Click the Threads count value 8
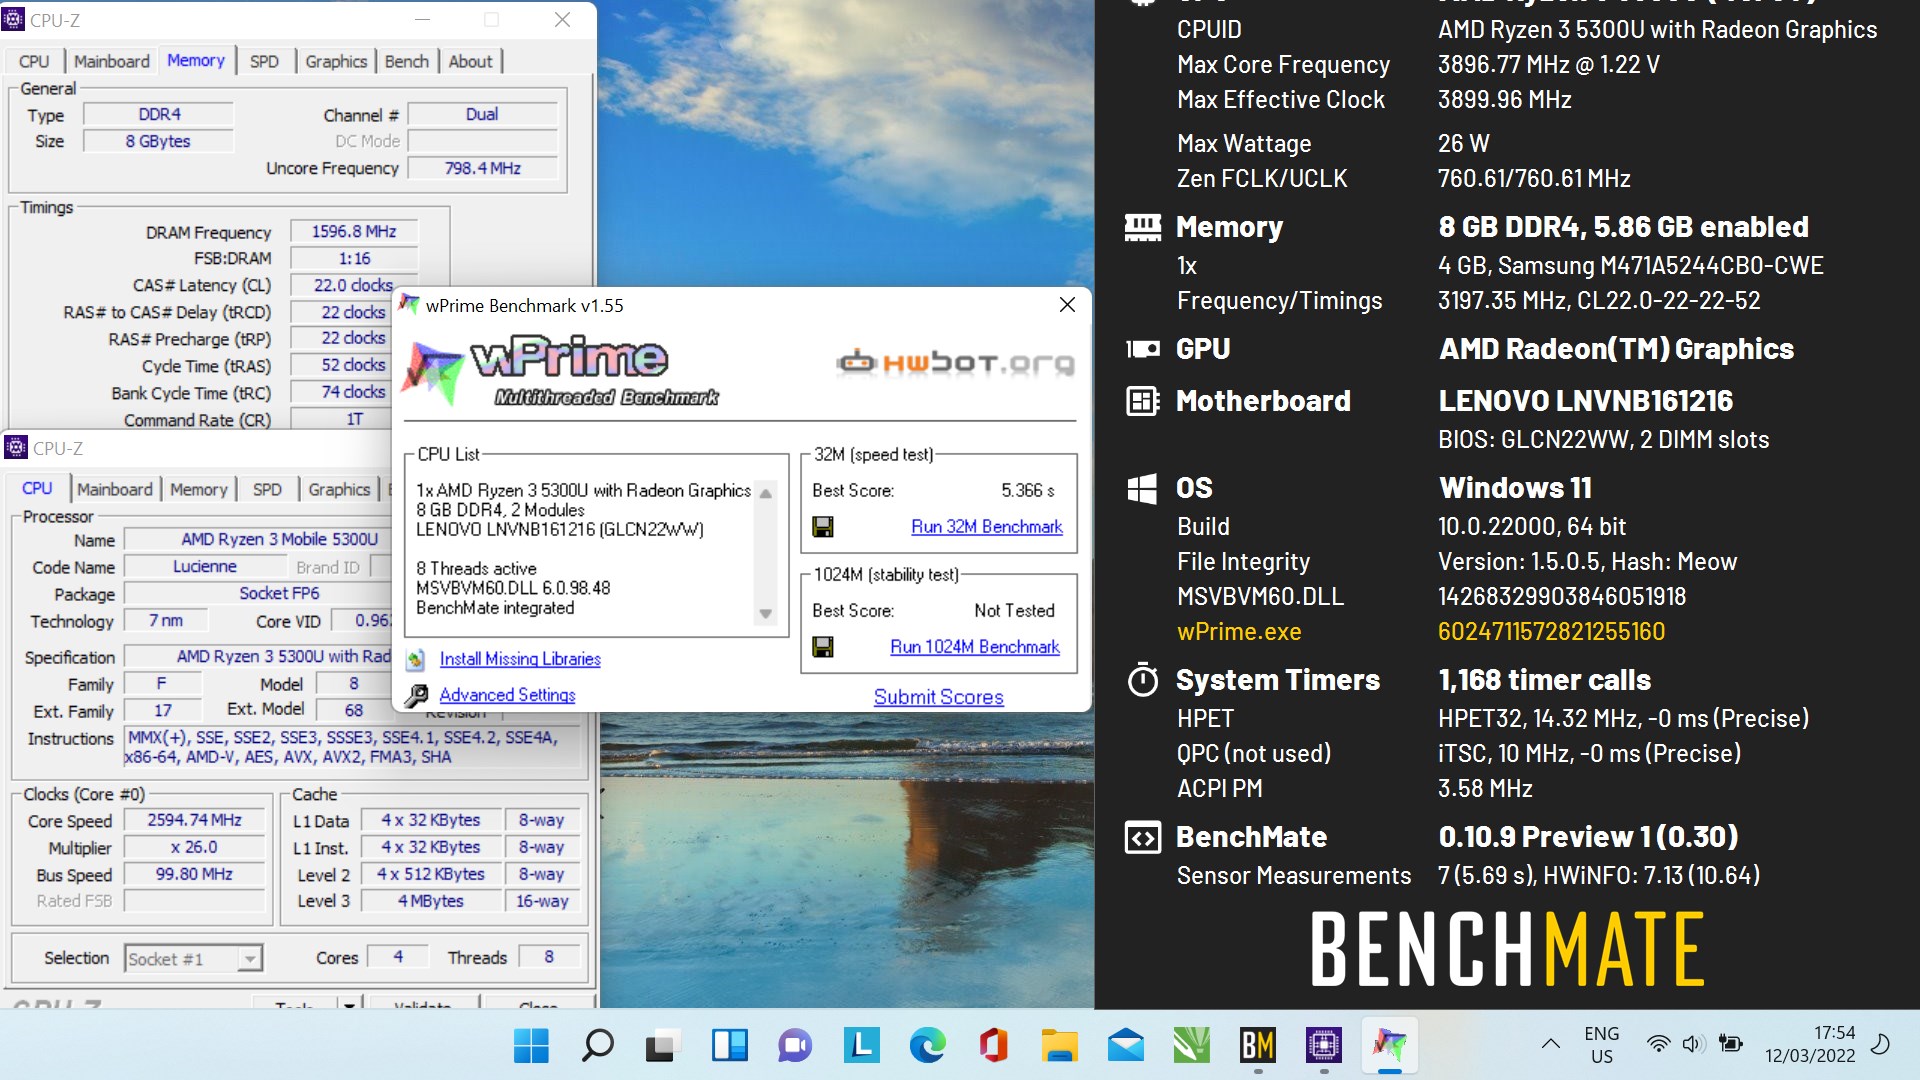 pyautogui.click(x=549, y=957)
